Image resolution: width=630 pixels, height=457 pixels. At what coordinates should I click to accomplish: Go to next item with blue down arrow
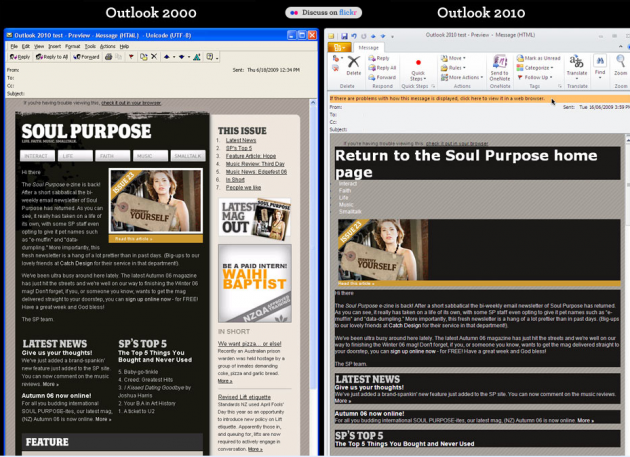click(x=182, y=57)
